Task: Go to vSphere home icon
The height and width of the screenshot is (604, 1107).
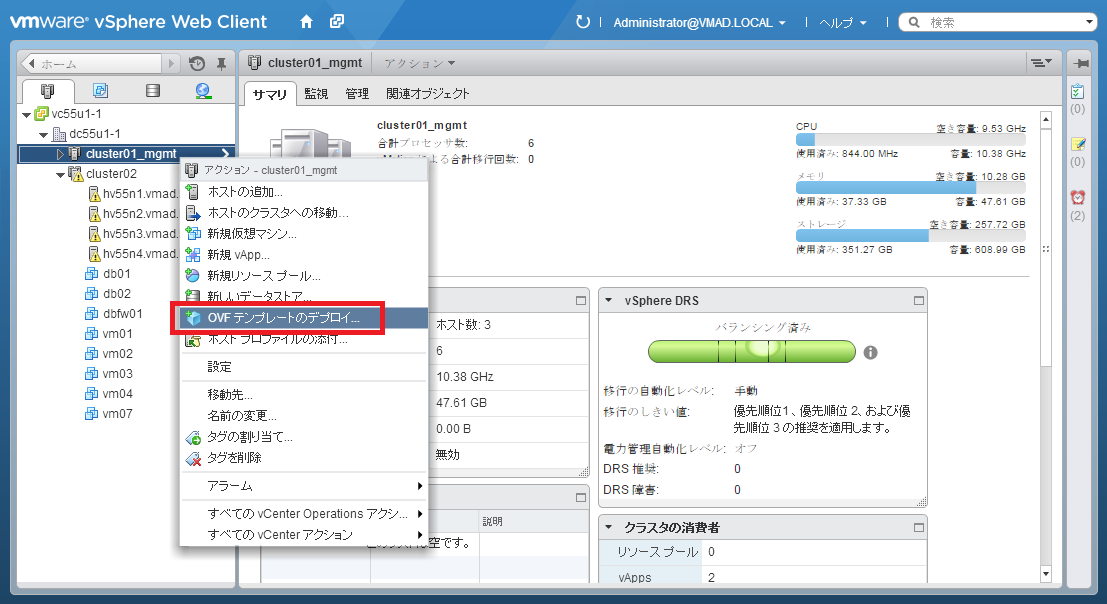Action: point(306,22)
